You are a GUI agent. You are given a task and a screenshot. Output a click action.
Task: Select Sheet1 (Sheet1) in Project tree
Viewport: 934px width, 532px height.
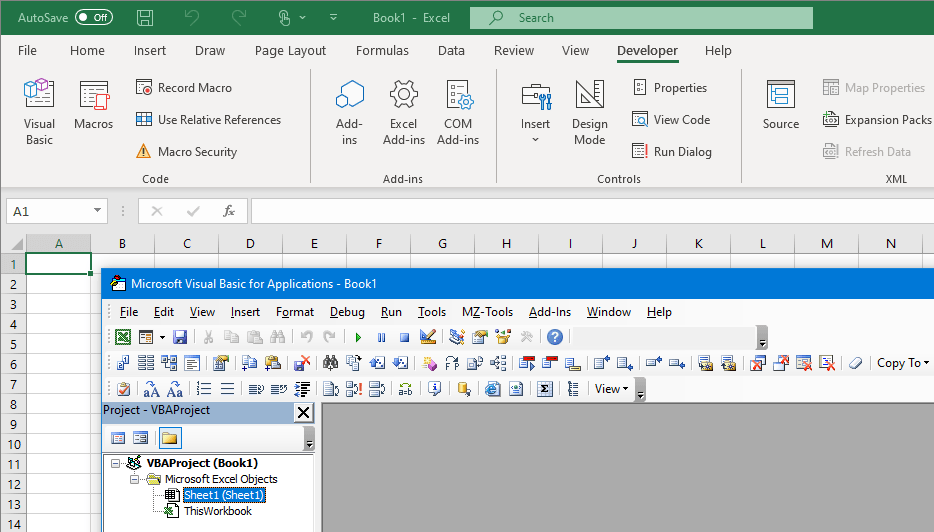tap(223, 495)
